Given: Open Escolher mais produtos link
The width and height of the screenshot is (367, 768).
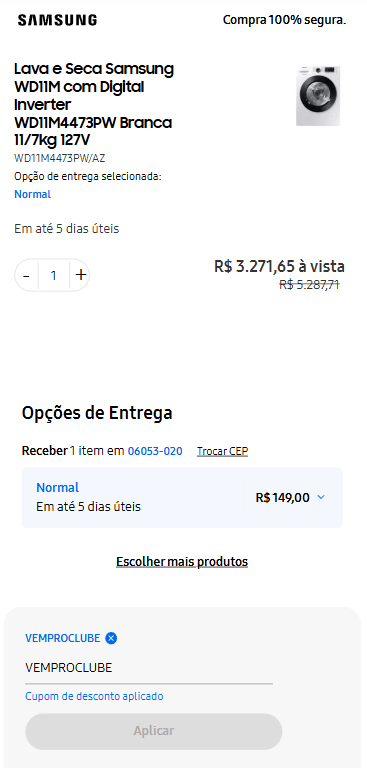Looking at the screenshot, I should (x=182, y=561).
